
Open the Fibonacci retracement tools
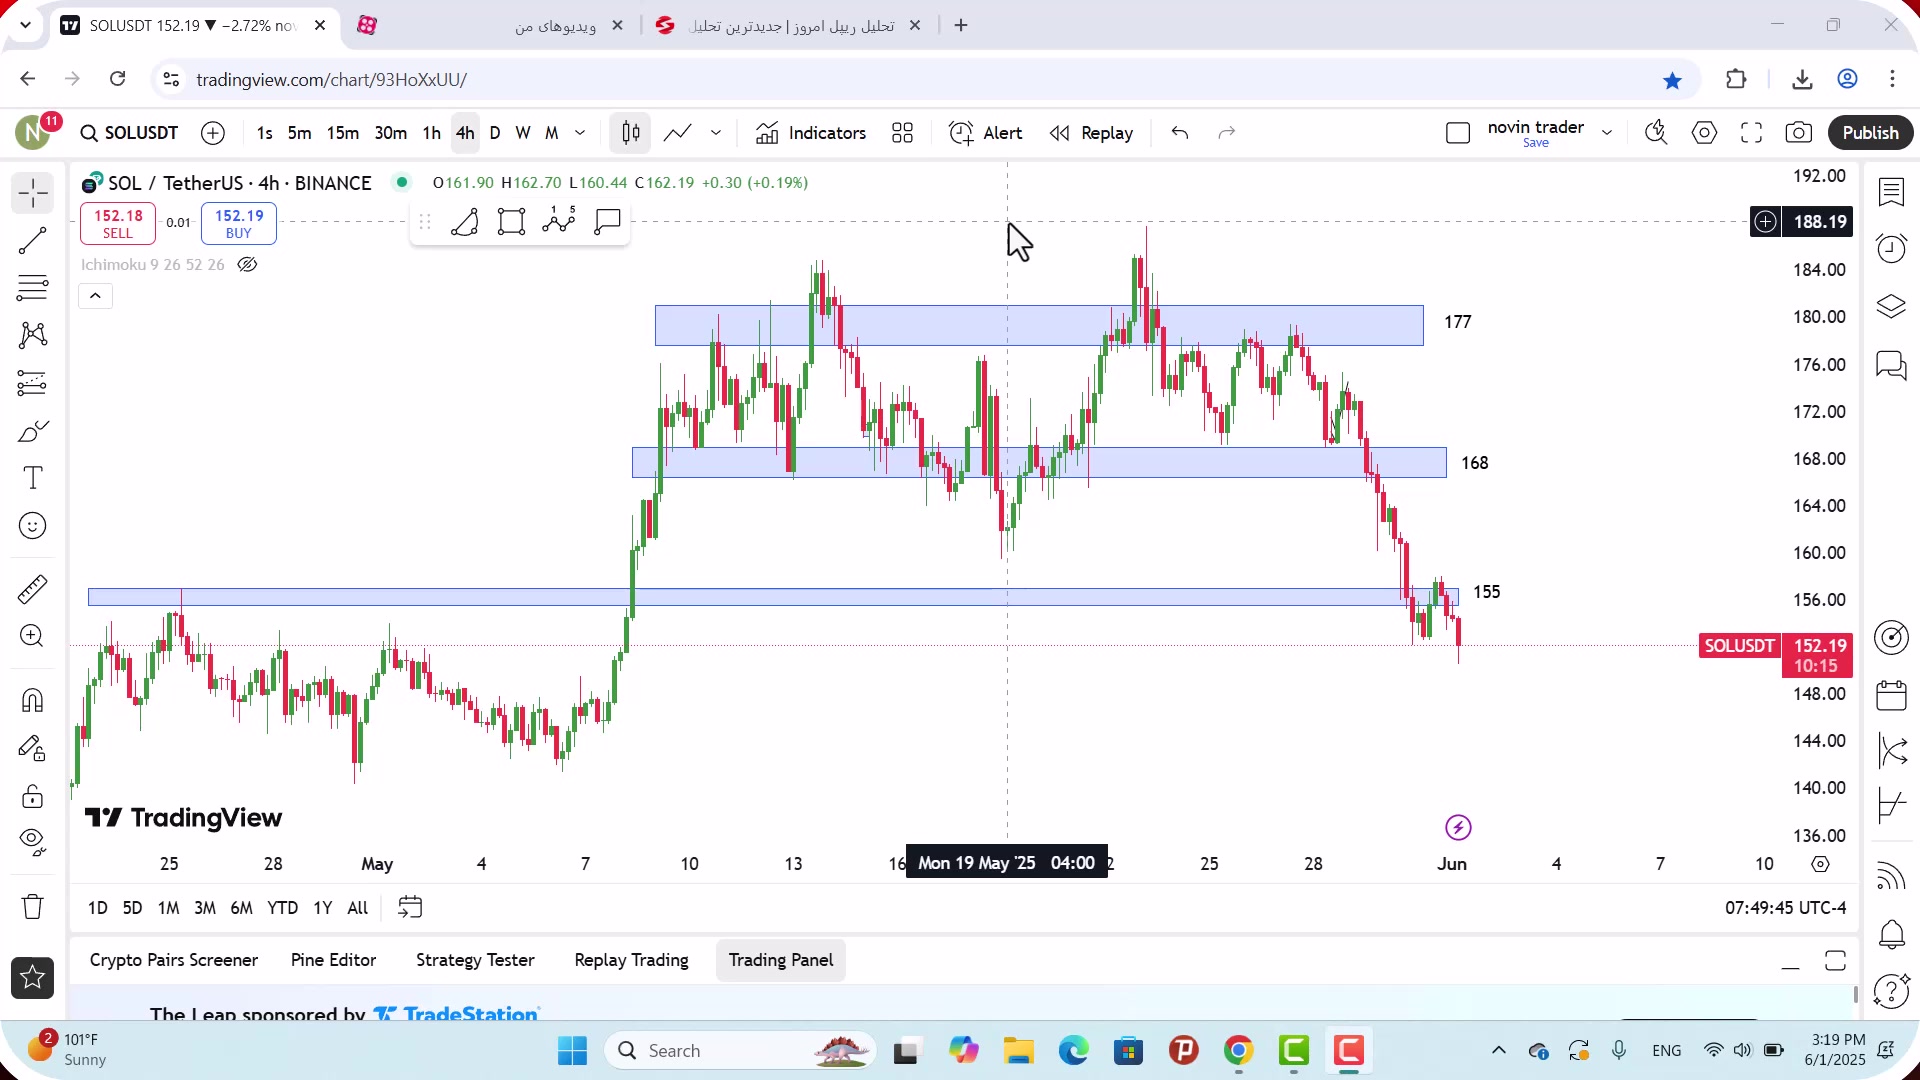[33, 288]
